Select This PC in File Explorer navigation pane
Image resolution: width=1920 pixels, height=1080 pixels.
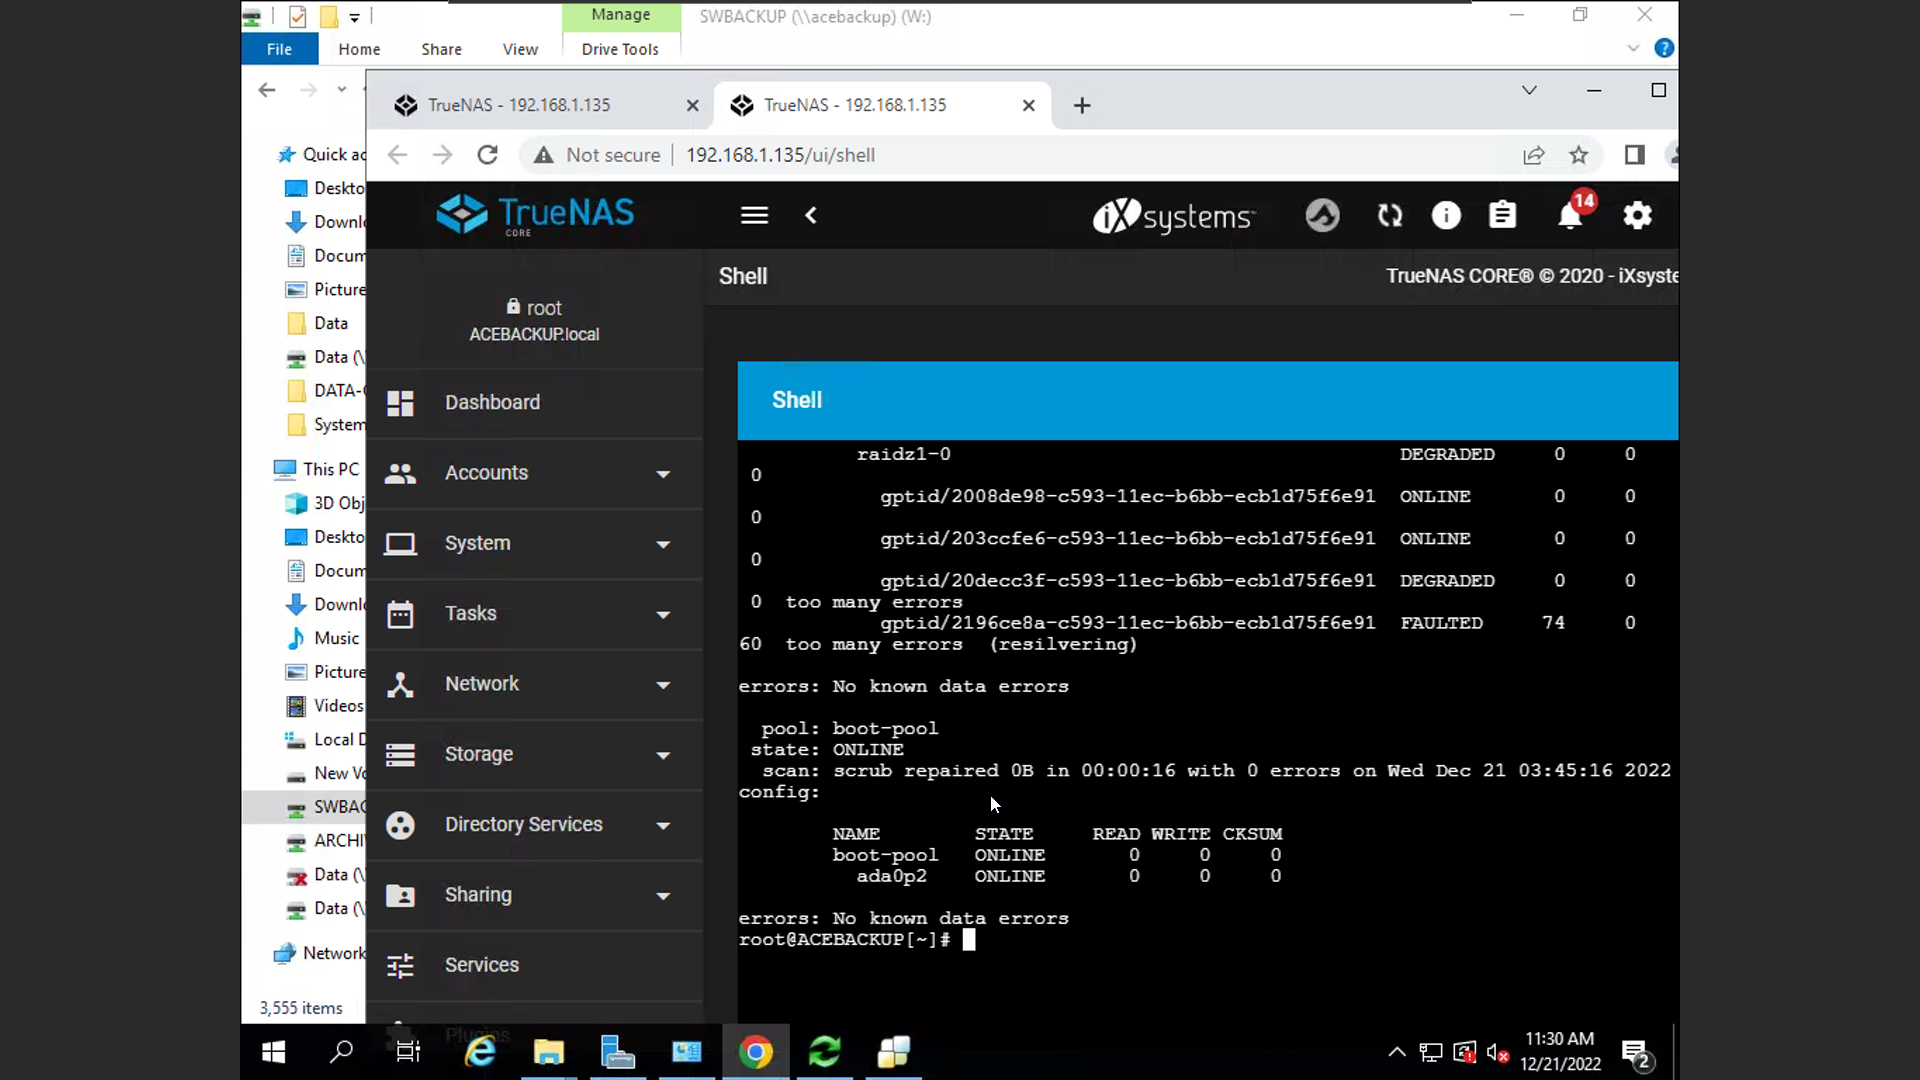pyautogui.click(x=330, y=469)
